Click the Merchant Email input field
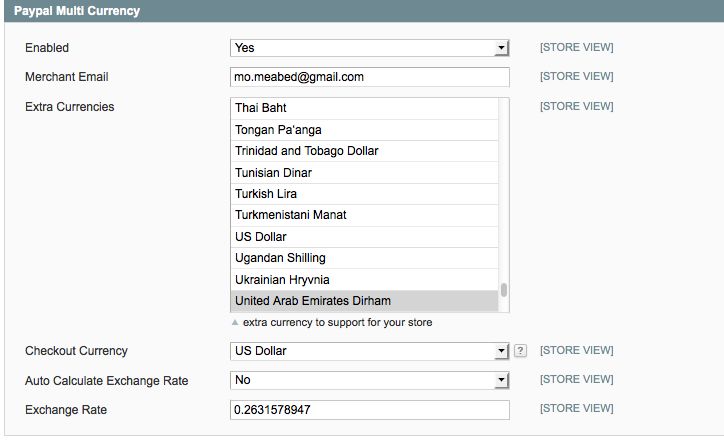724x444 pixels. [x=369, y=77]
